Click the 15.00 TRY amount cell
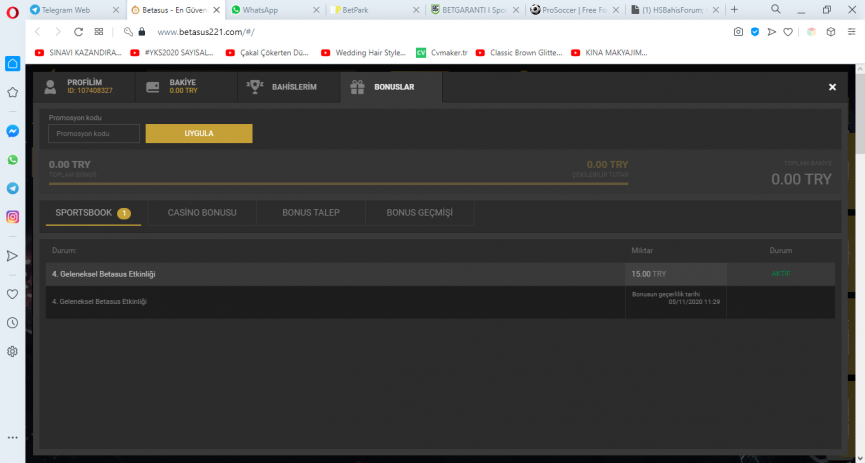Image resolution: width=865 pixels, height=463 pixels. 676,274
